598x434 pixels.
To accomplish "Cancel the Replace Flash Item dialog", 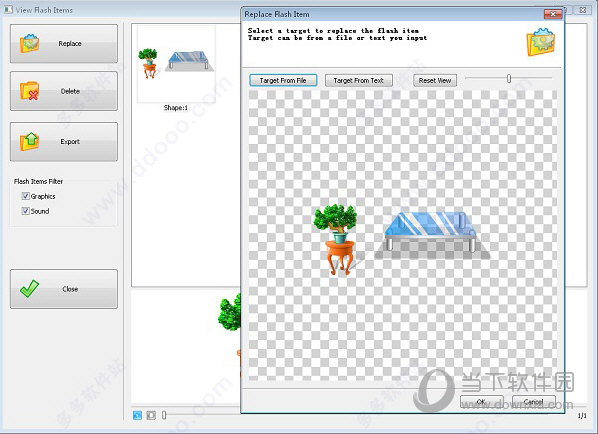I will pos(533,402).
